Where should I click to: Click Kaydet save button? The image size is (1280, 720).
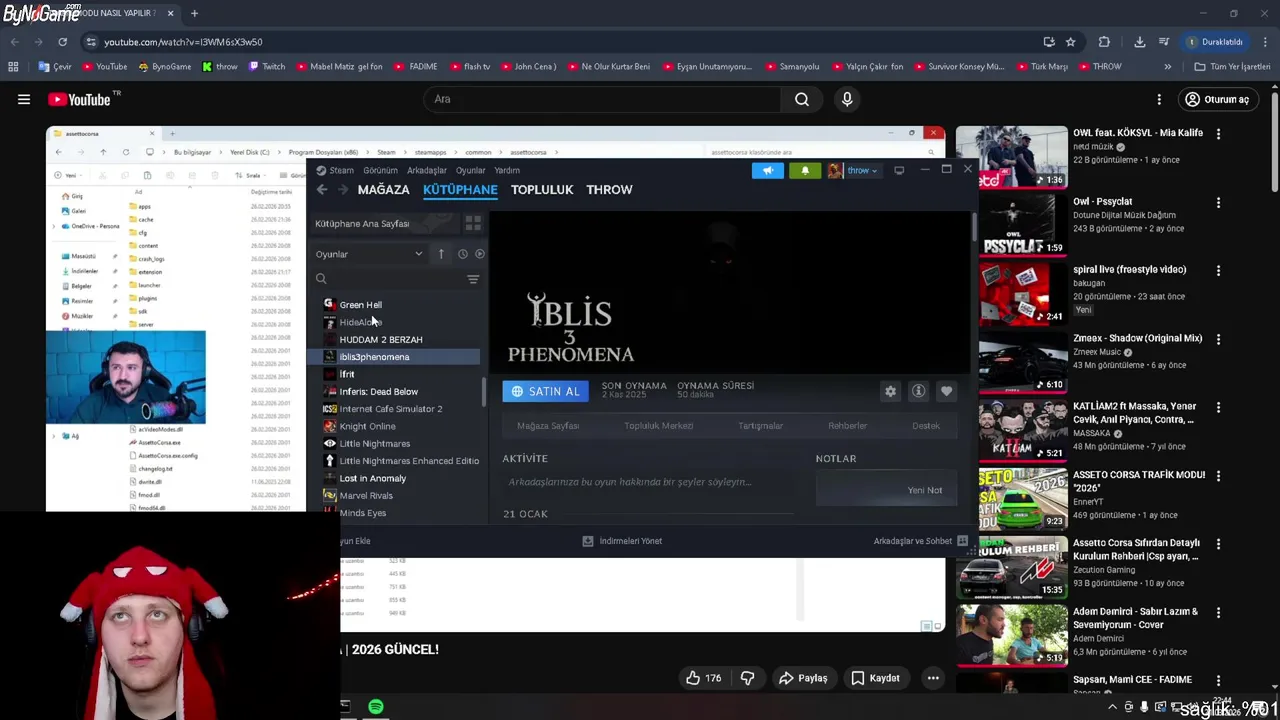pyautogui.click(x=875, y=678)
